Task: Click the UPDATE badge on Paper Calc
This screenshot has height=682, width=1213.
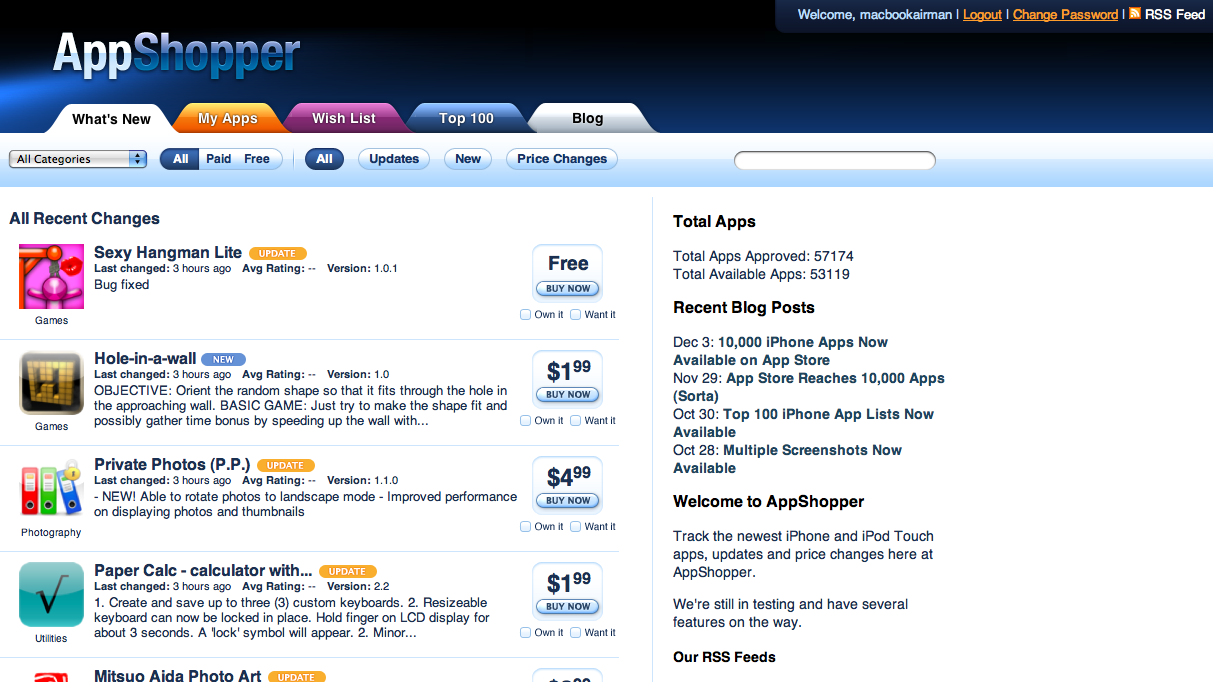Action: 347,572
